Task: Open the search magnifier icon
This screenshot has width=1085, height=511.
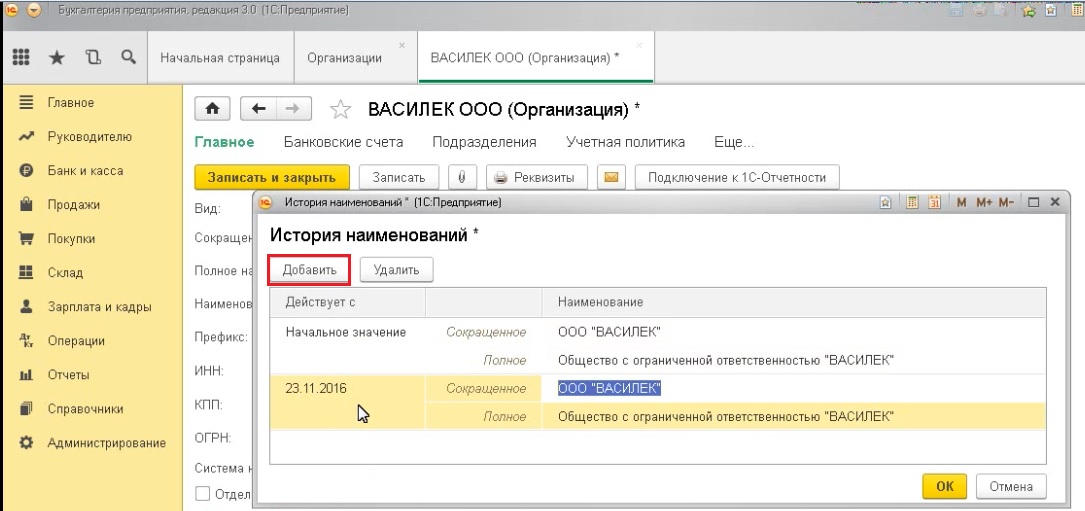Action: [128, 57]
